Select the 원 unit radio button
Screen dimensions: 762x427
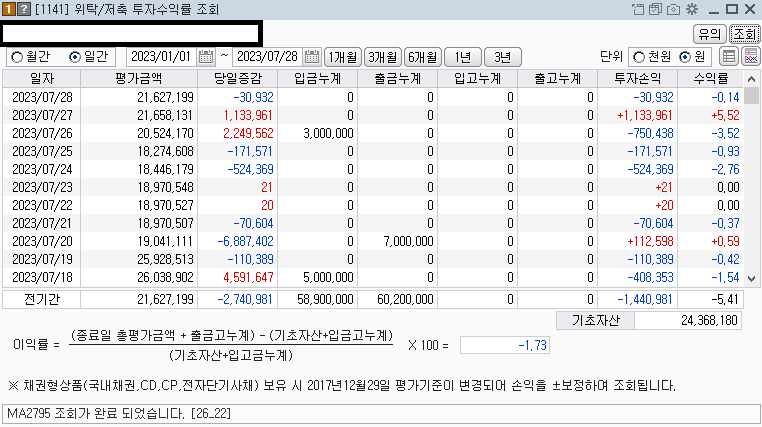pyautogui.click(x=685, y=57)
